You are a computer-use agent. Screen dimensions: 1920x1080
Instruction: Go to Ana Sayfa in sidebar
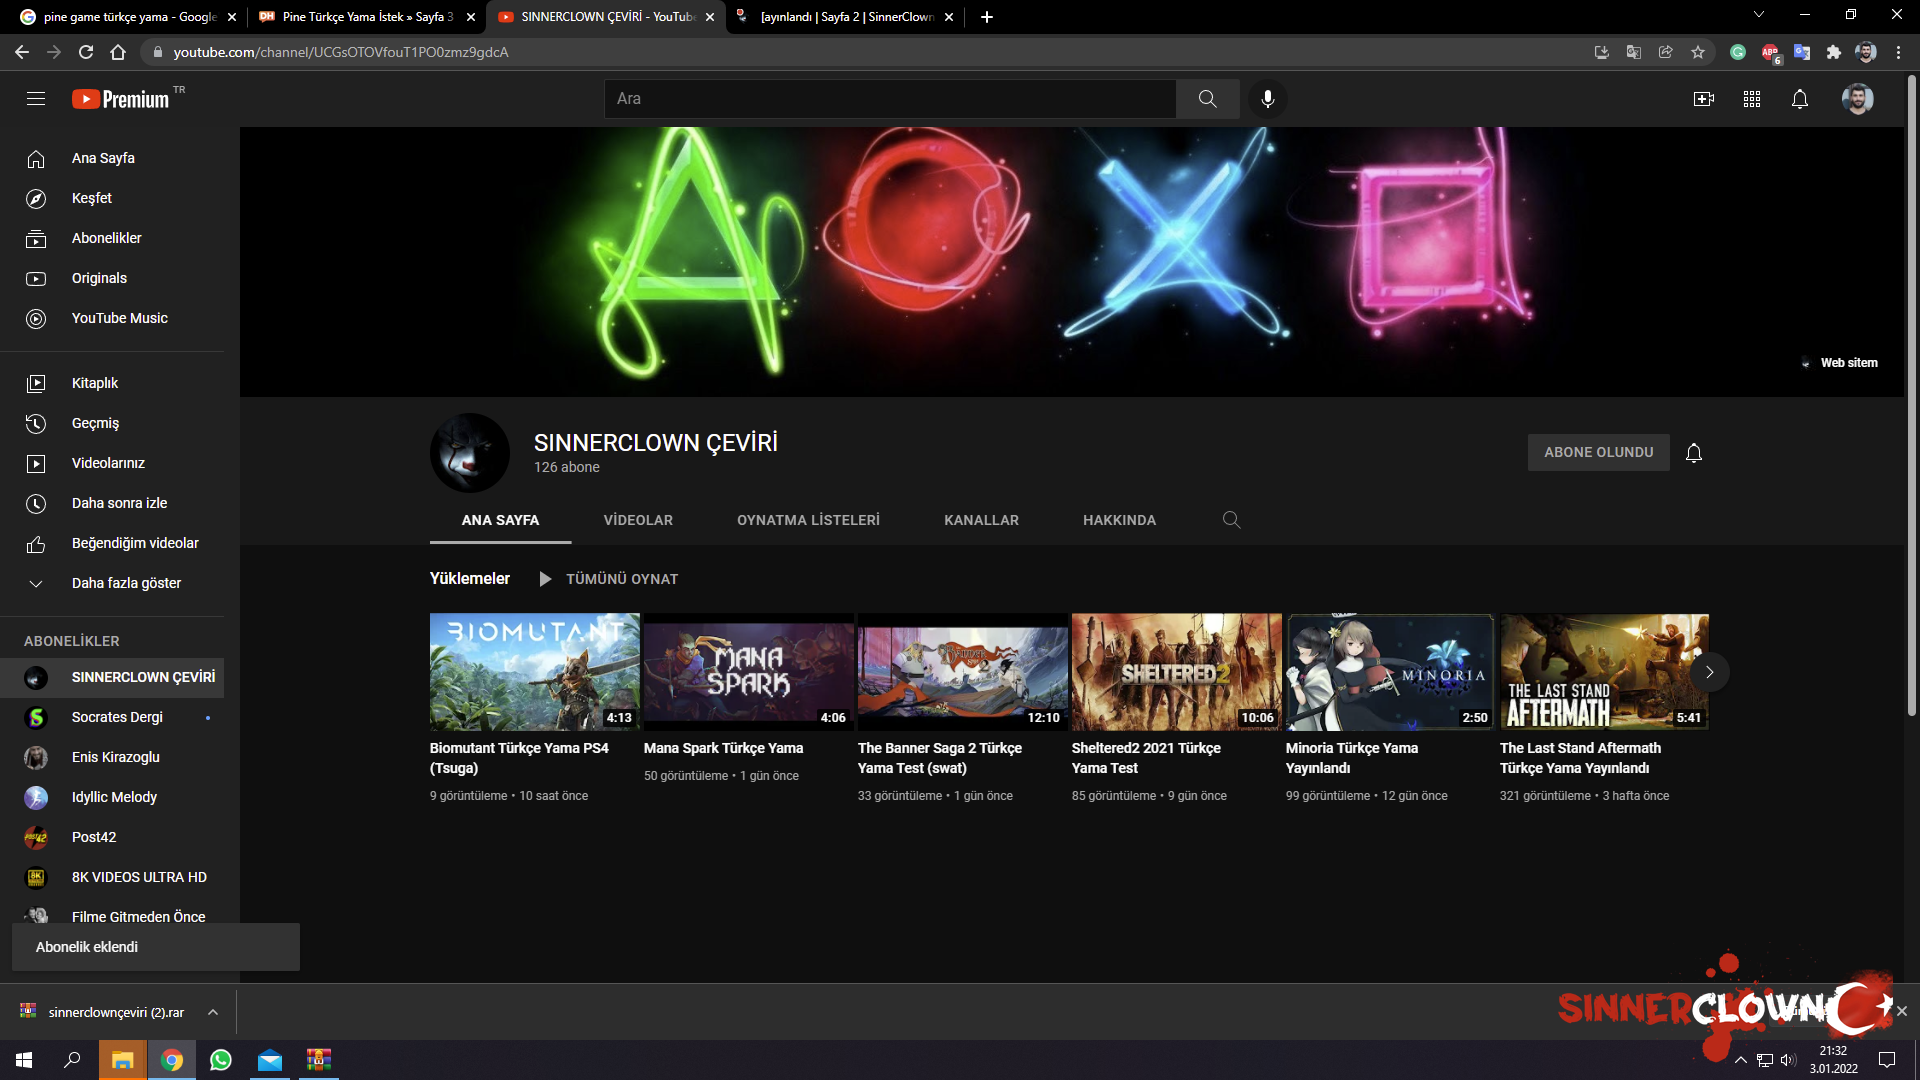click(112, 158)
